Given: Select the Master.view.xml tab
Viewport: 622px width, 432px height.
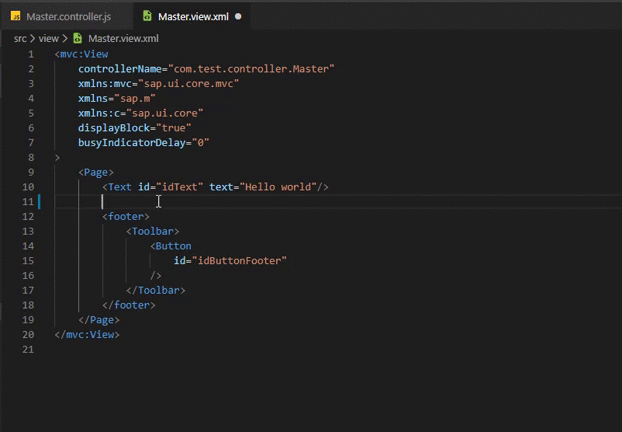Looking at the screenshot, I should point(193,17).
